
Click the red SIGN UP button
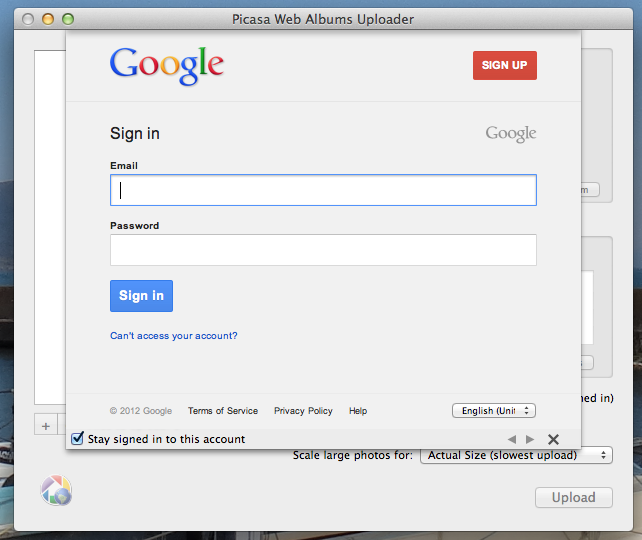pos(505,65)
